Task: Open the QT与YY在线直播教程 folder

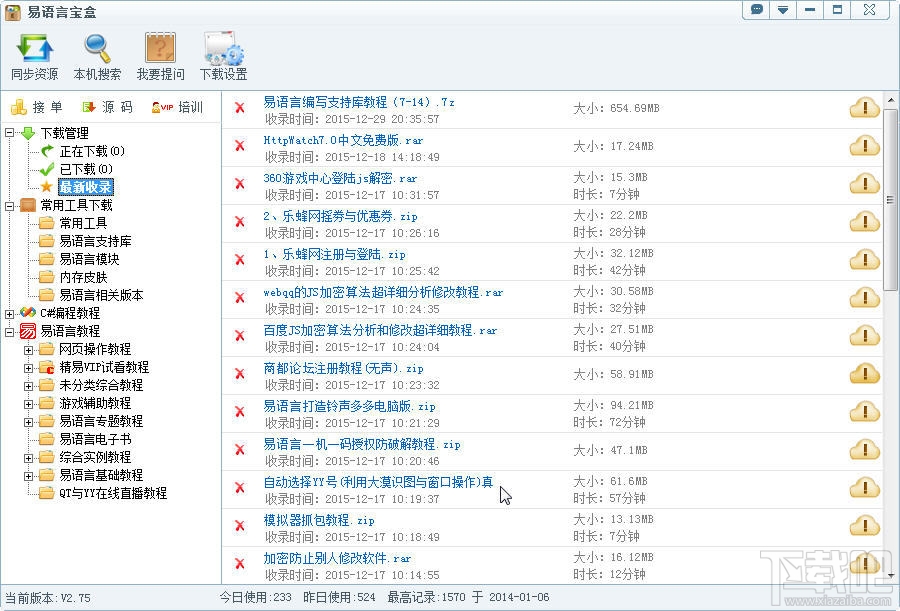Action: (x=113, y=493)
